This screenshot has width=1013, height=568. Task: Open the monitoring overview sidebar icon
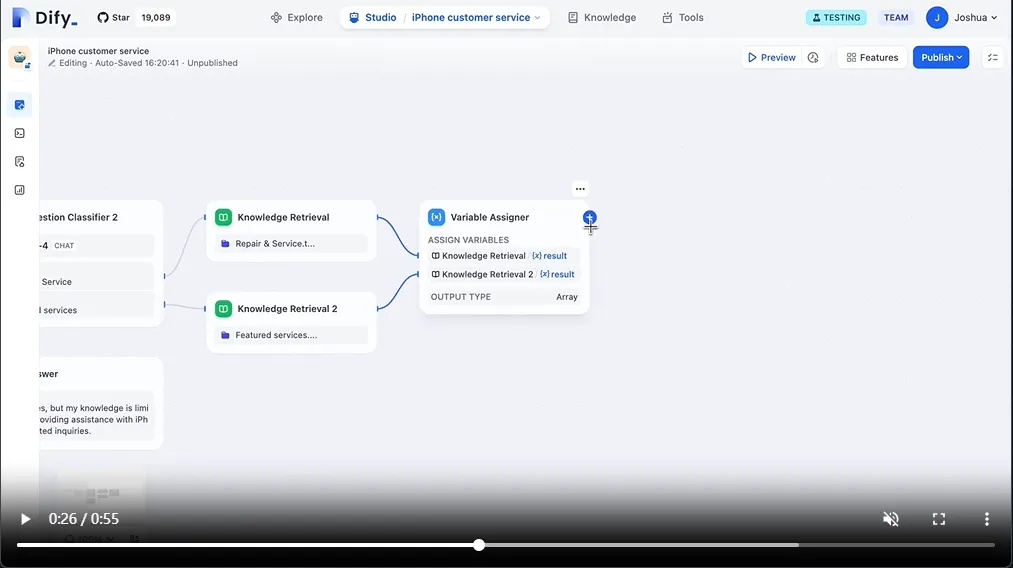[19, 190]
